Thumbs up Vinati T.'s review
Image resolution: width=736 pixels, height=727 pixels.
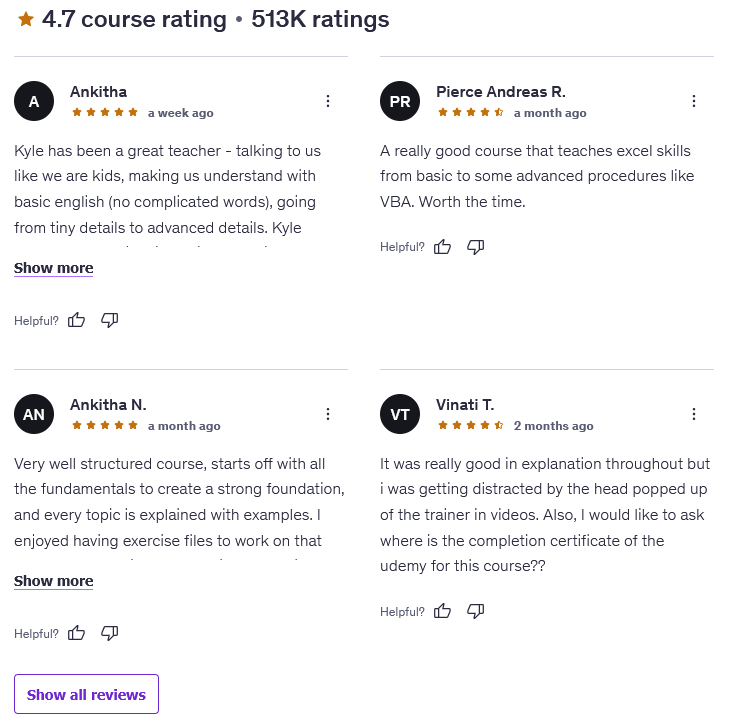[x=442, y=611]
